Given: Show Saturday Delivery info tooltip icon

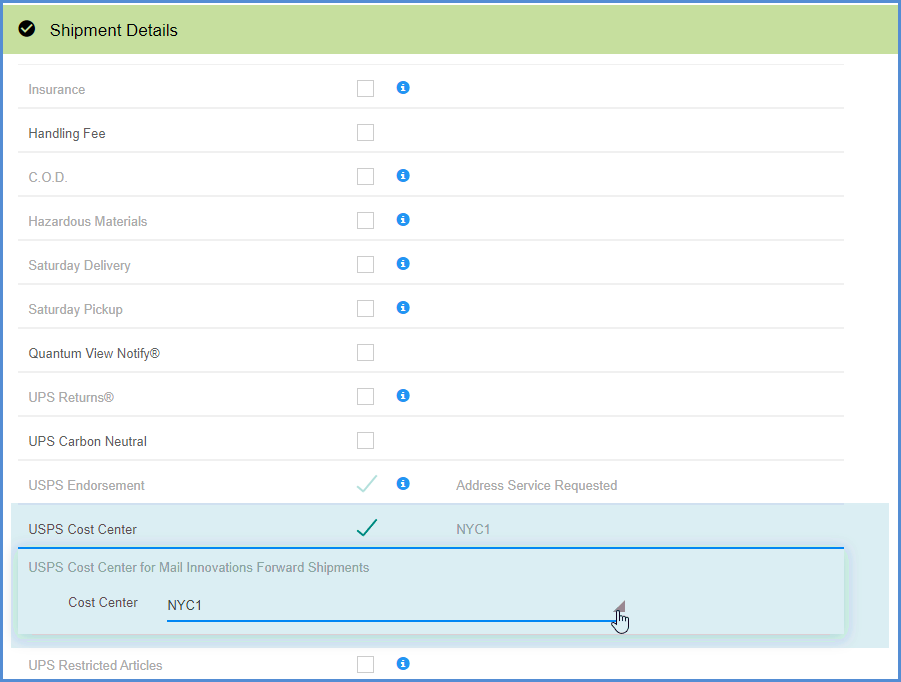Looking at the screenshot, I should point(403,264).
